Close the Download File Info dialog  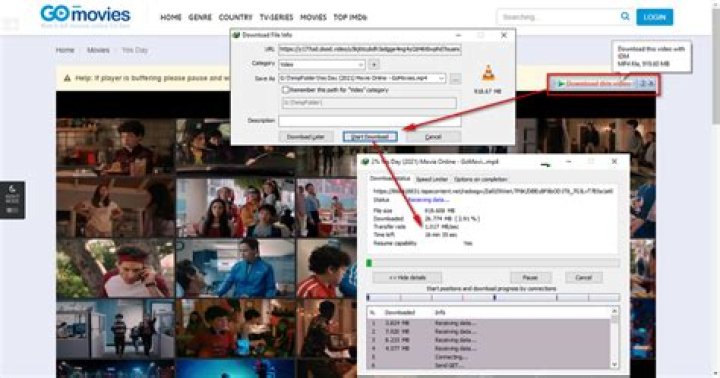pos(504,35)
